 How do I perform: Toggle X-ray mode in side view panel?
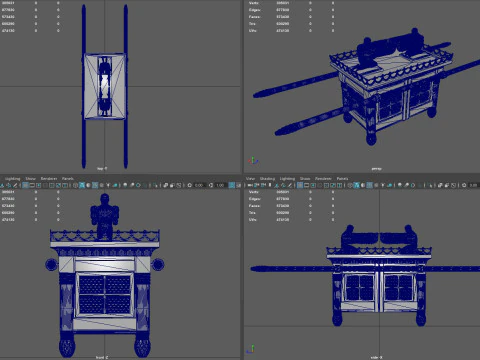(x=440, y=185)
